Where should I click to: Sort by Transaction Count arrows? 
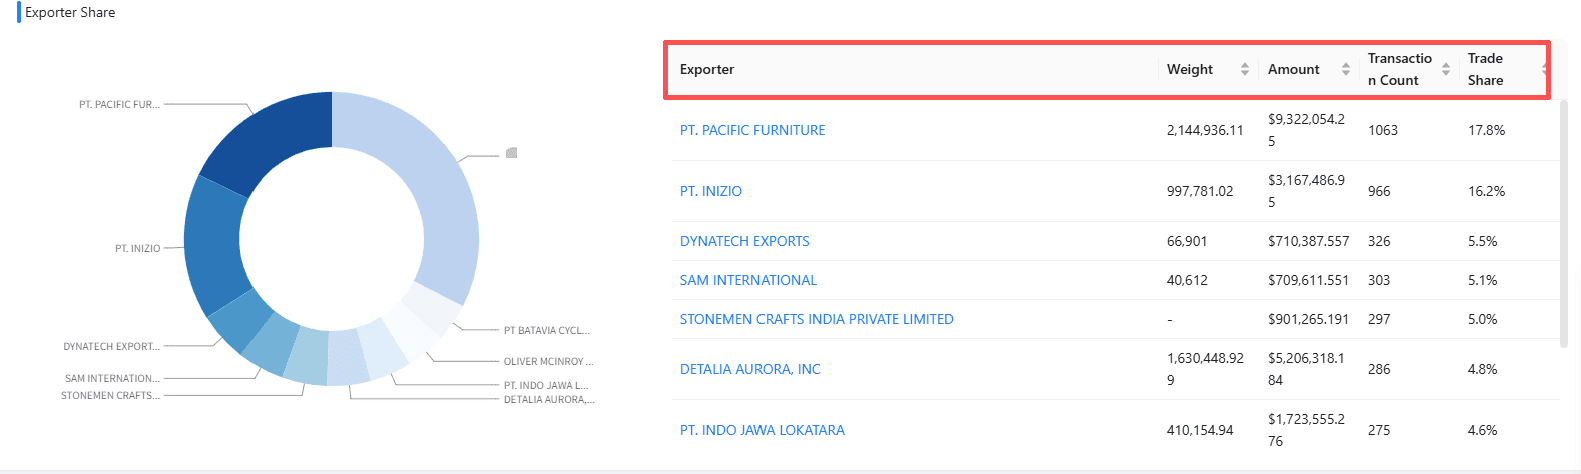pos(1446,69)
